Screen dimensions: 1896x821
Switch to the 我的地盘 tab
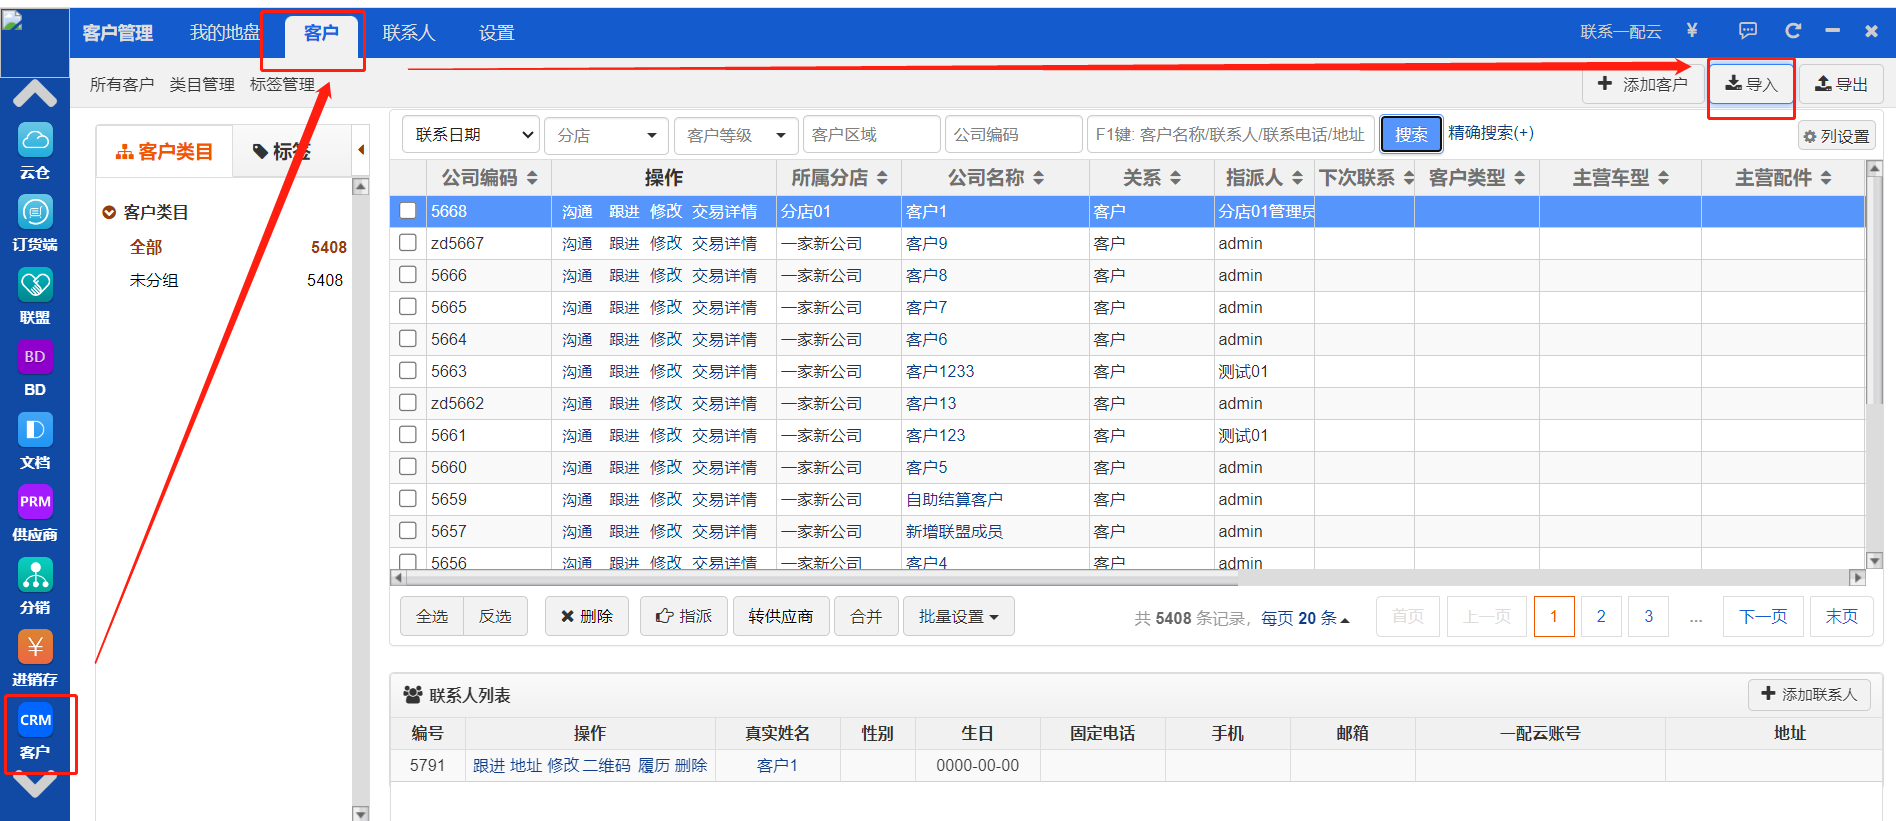tap(225, 33)
